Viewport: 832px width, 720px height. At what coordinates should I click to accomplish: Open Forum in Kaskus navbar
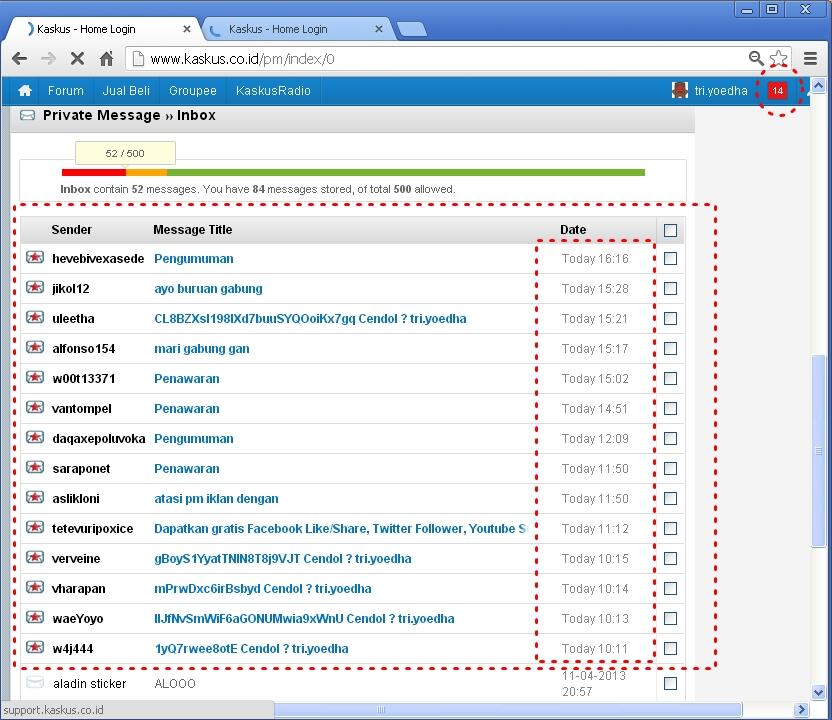[66, 91]
